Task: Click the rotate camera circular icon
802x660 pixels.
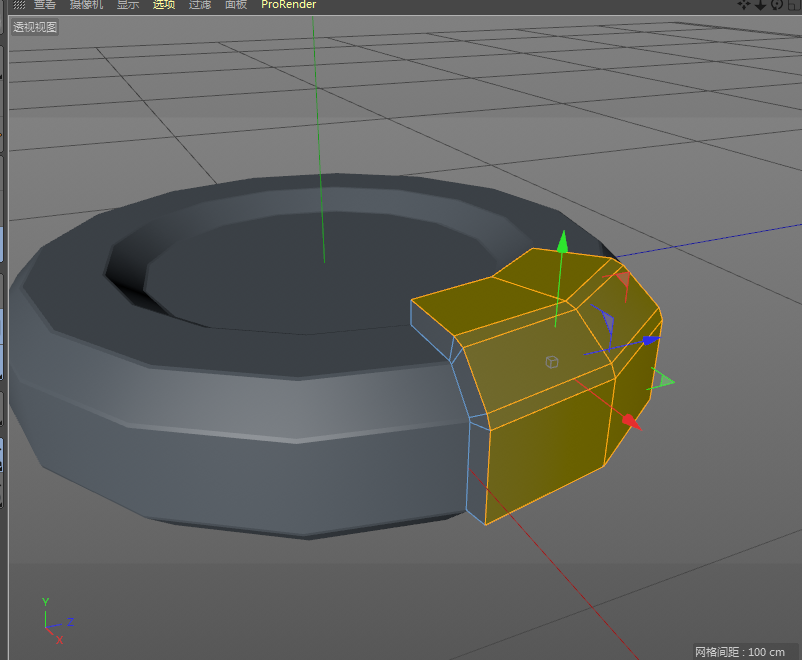Action: [x=777, y=5]
